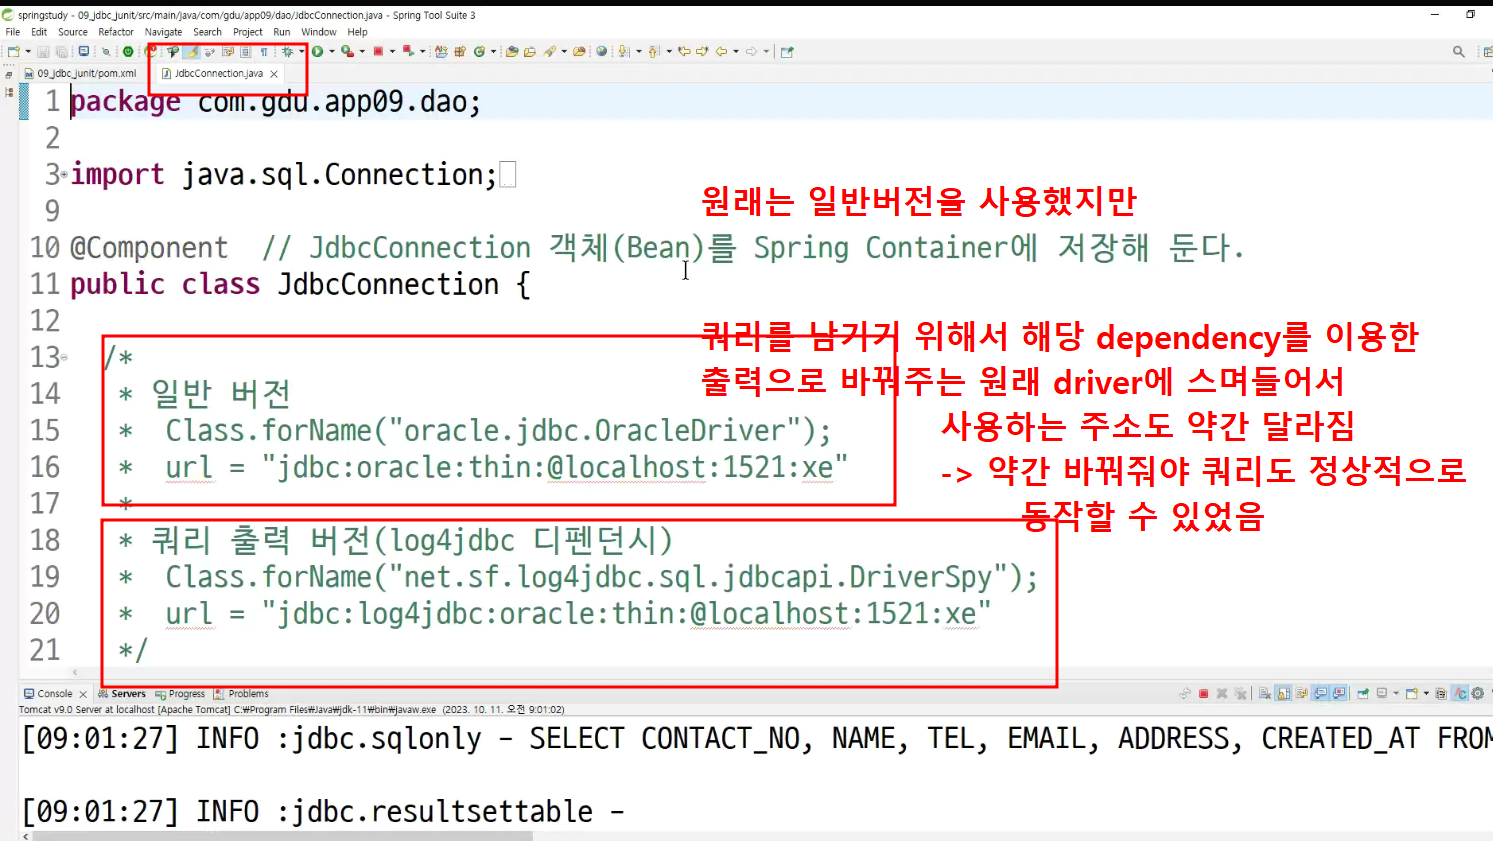The image size is (1493, 841).
Task: Click the word Component on line 10
Action: click(157, 248)
